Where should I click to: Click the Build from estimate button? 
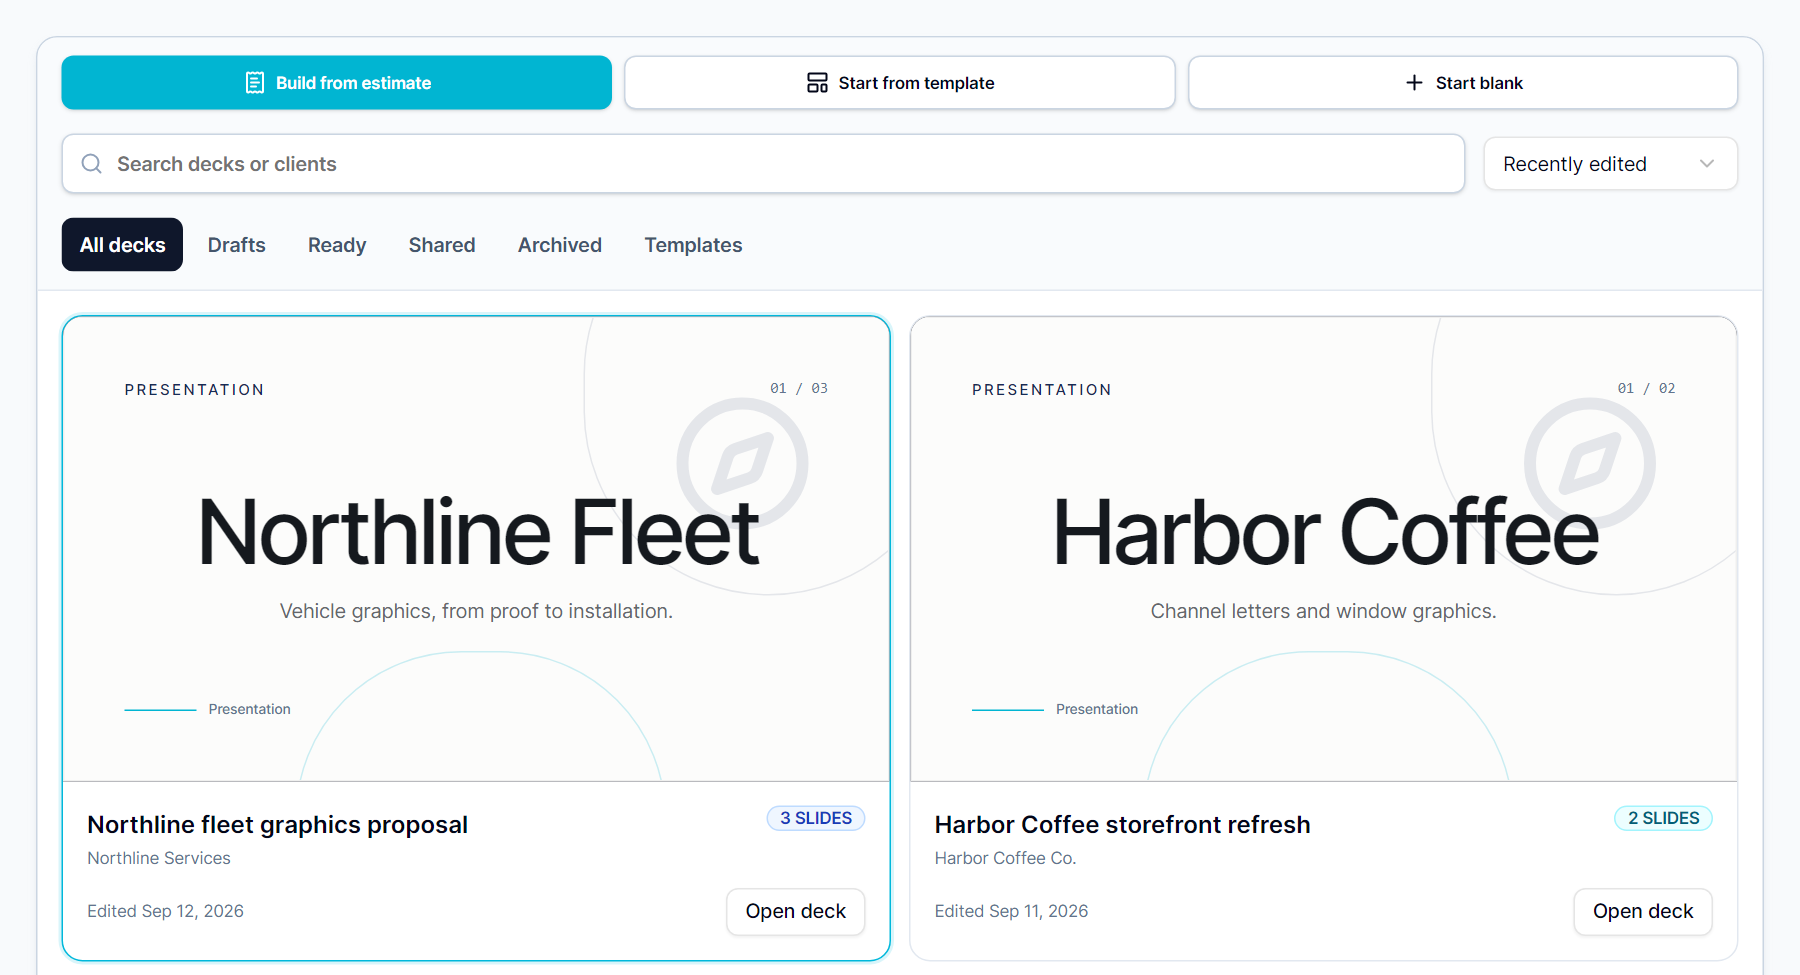tap(336, 83)
